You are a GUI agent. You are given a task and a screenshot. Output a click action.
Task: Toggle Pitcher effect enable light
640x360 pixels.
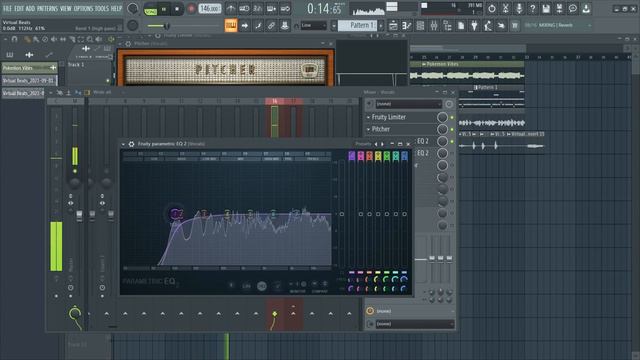[x=452, y=129]
